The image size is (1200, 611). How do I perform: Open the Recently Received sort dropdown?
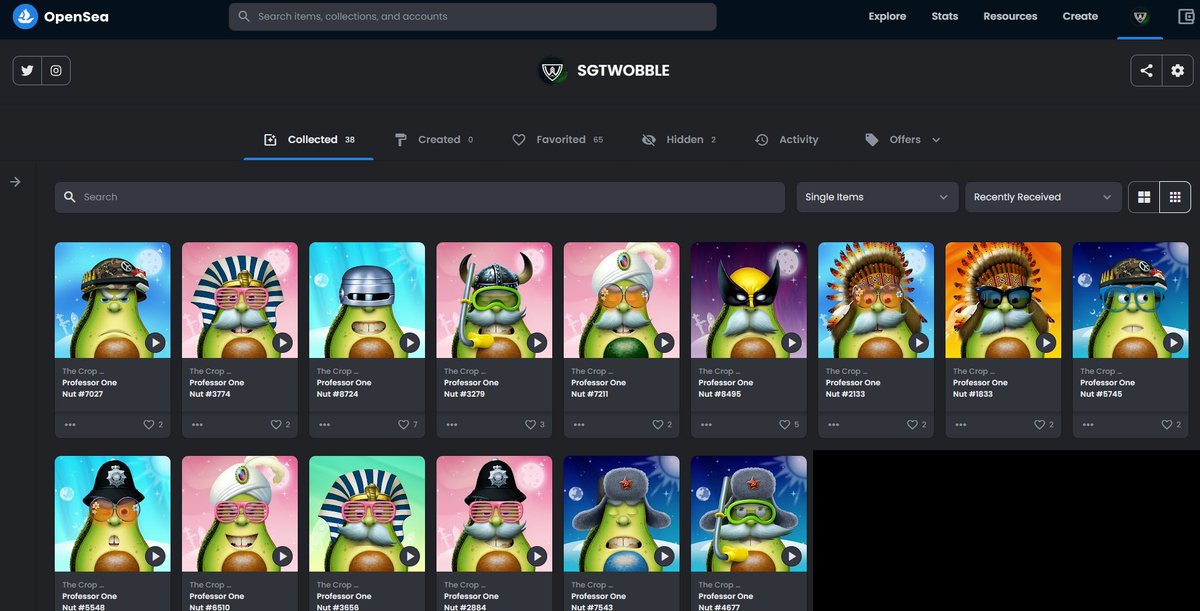1043,197
